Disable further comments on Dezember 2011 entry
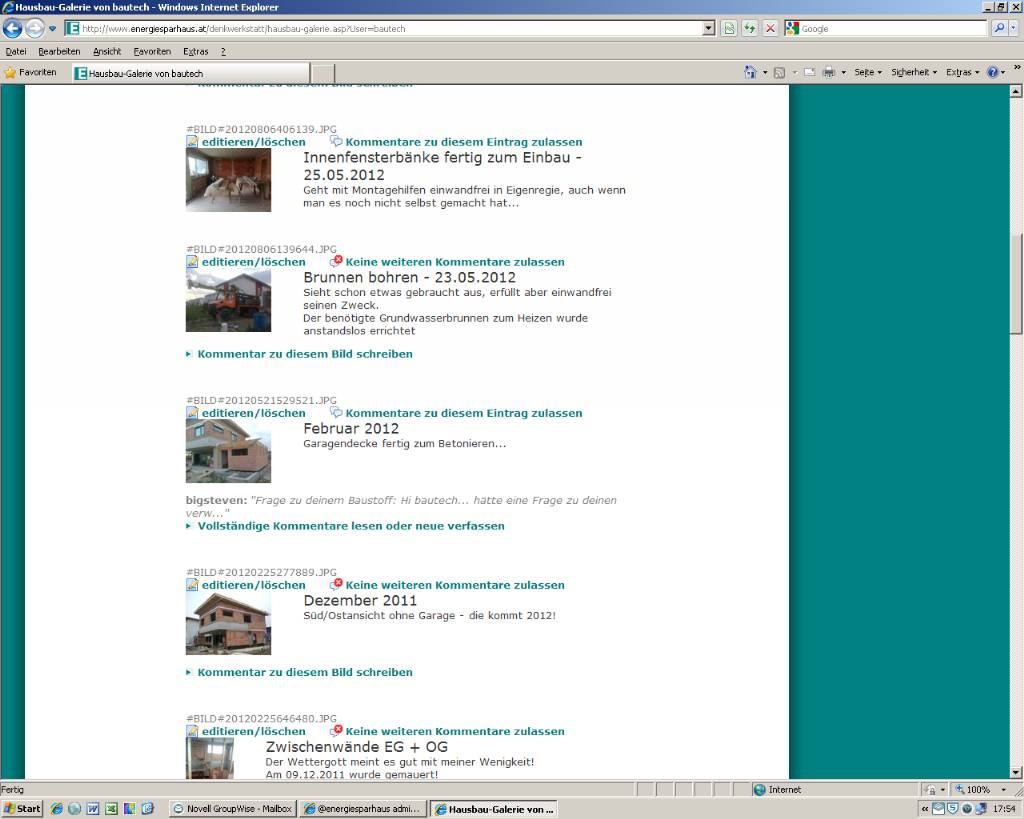 coord(454,585)
